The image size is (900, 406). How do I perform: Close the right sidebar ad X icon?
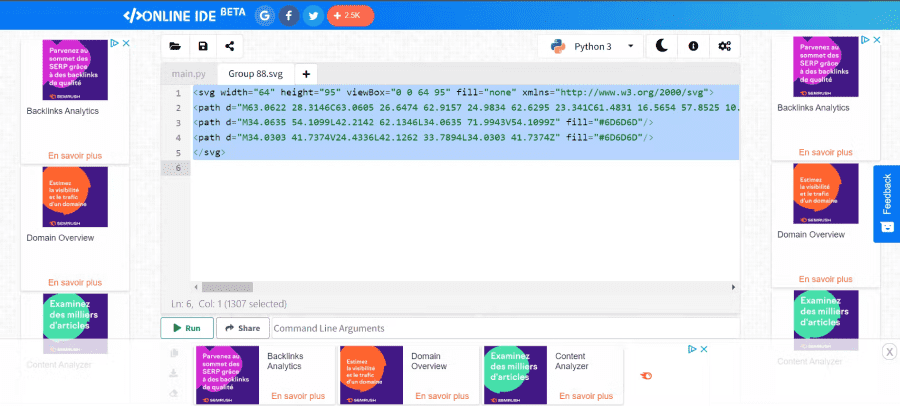click(x=877, y=40)
